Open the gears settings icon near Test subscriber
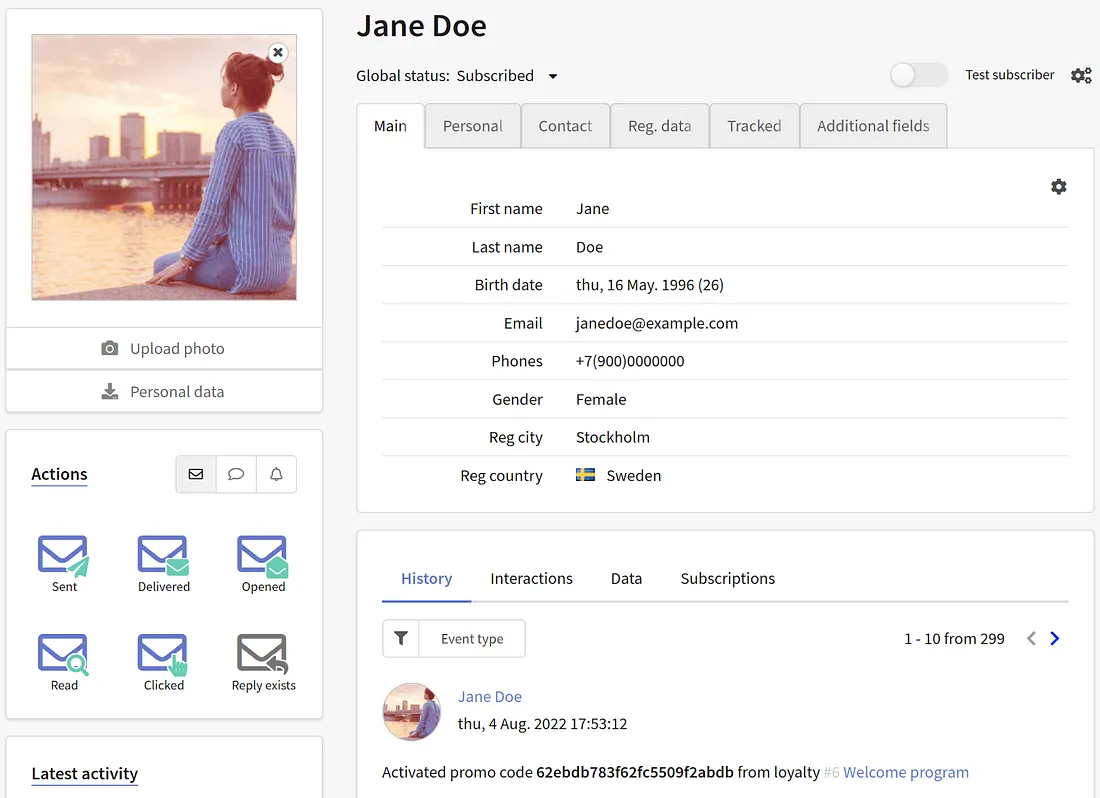This screenshot has height=798, width=1100. coord(1081,75)
